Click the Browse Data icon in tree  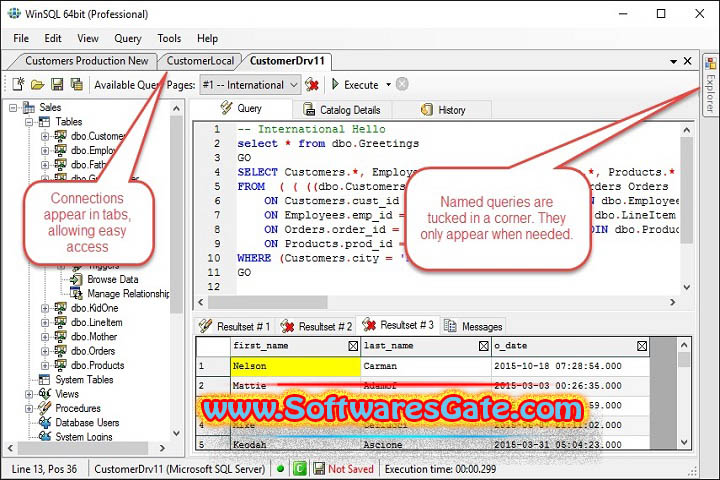76,279
